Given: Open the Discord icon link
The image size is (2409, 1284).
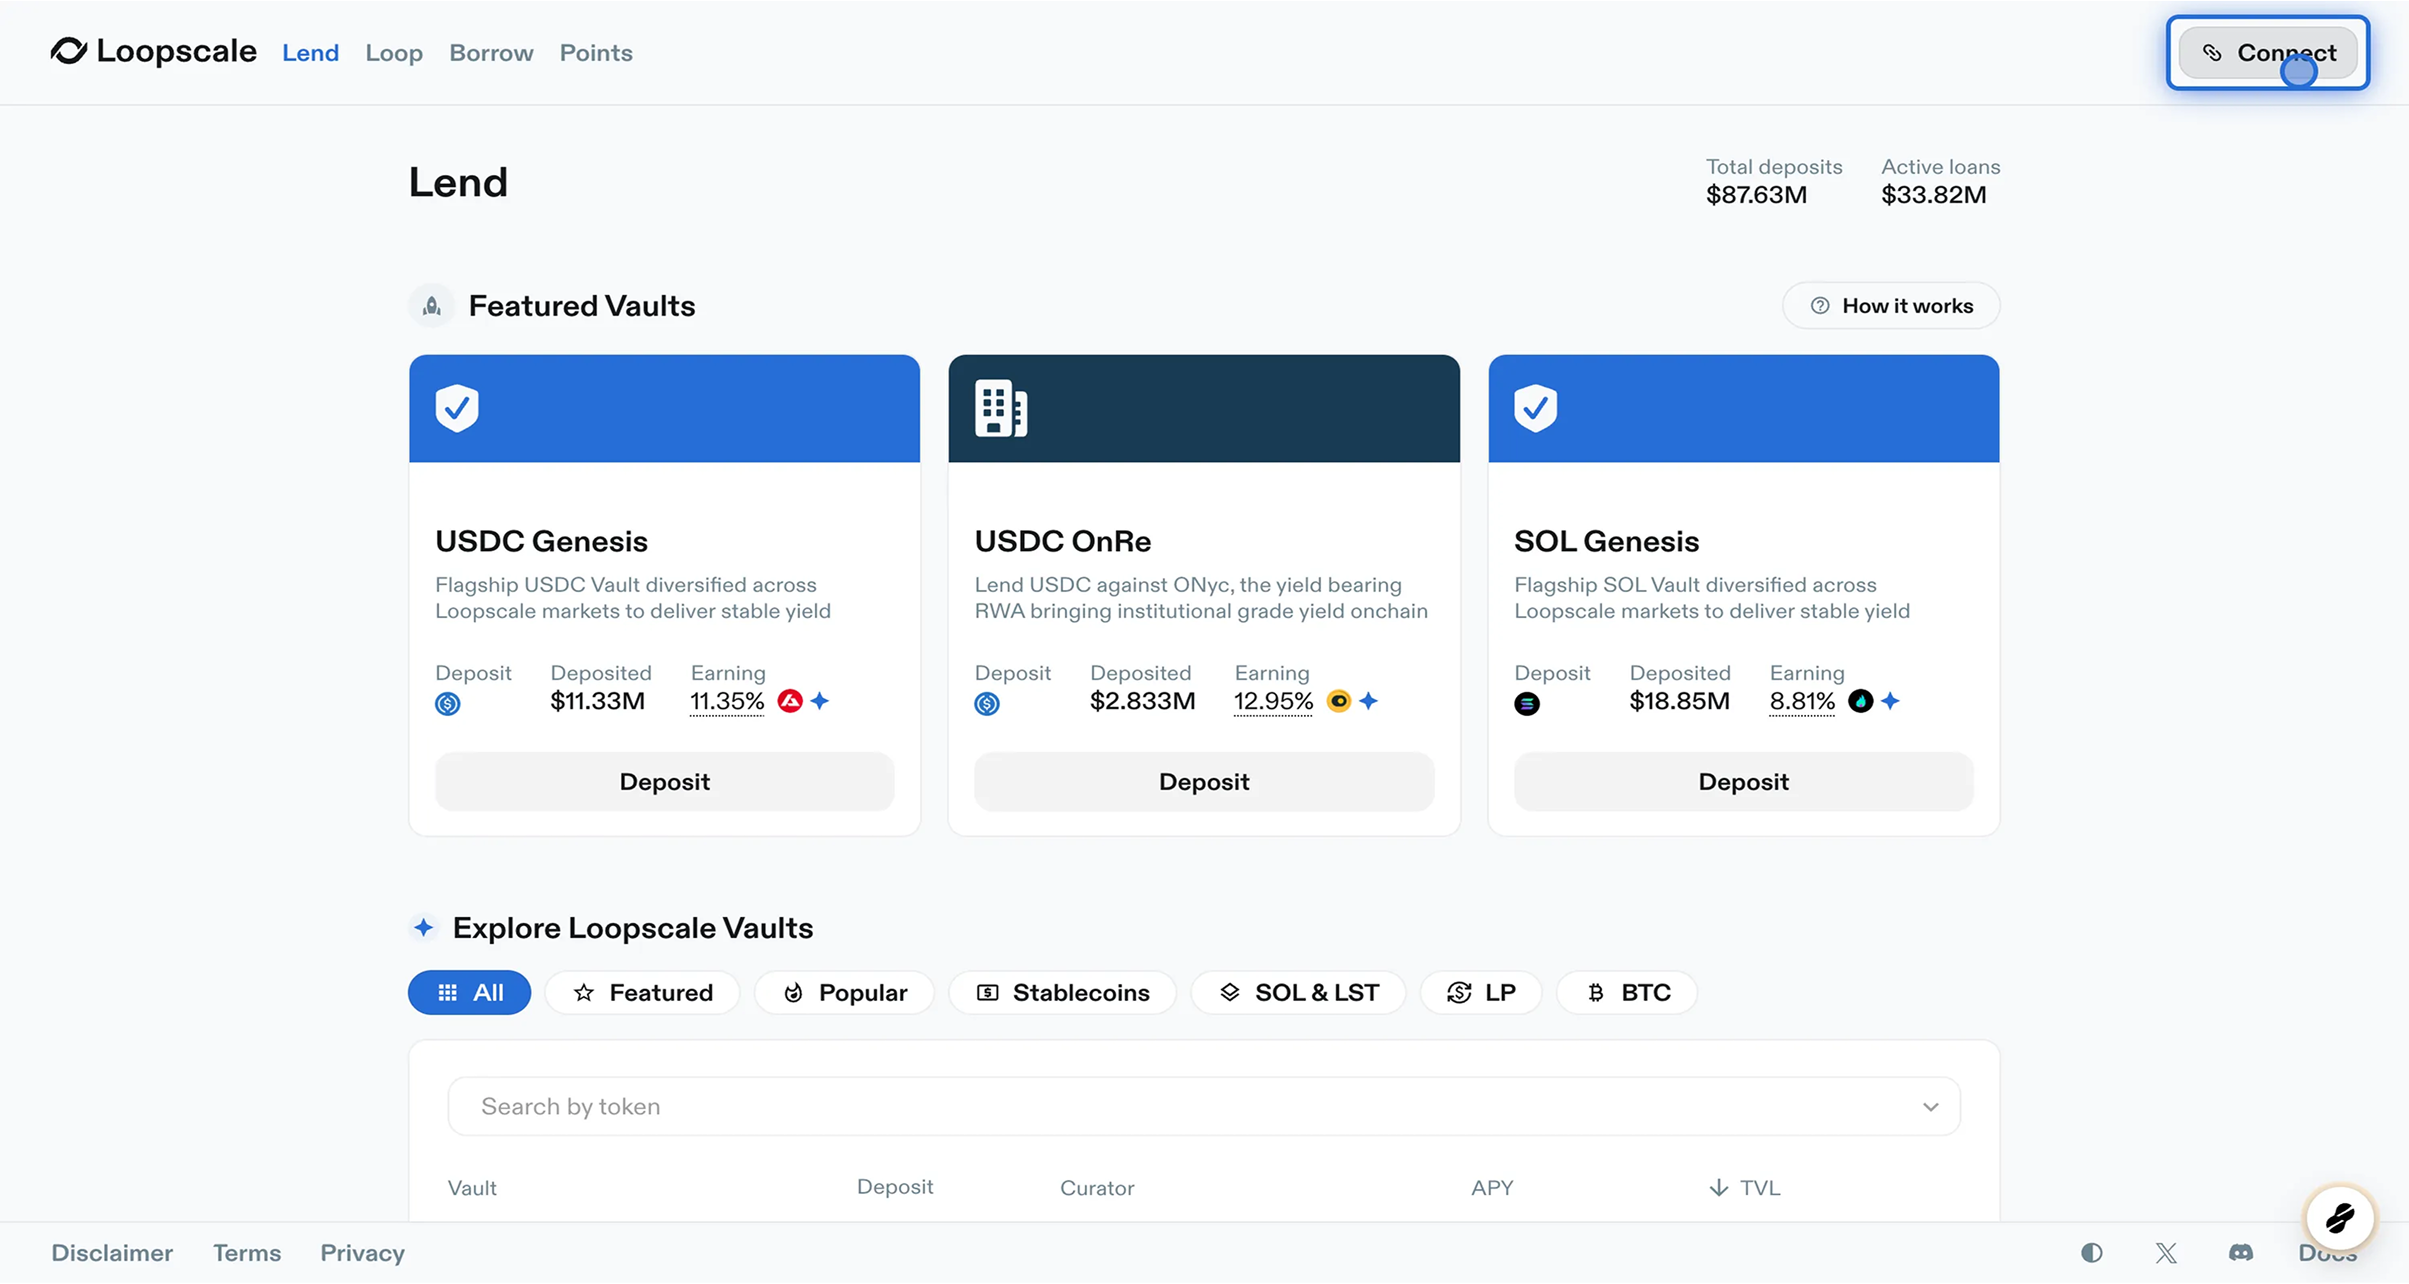Looking at the screenshot, I should (2241, 1252).
